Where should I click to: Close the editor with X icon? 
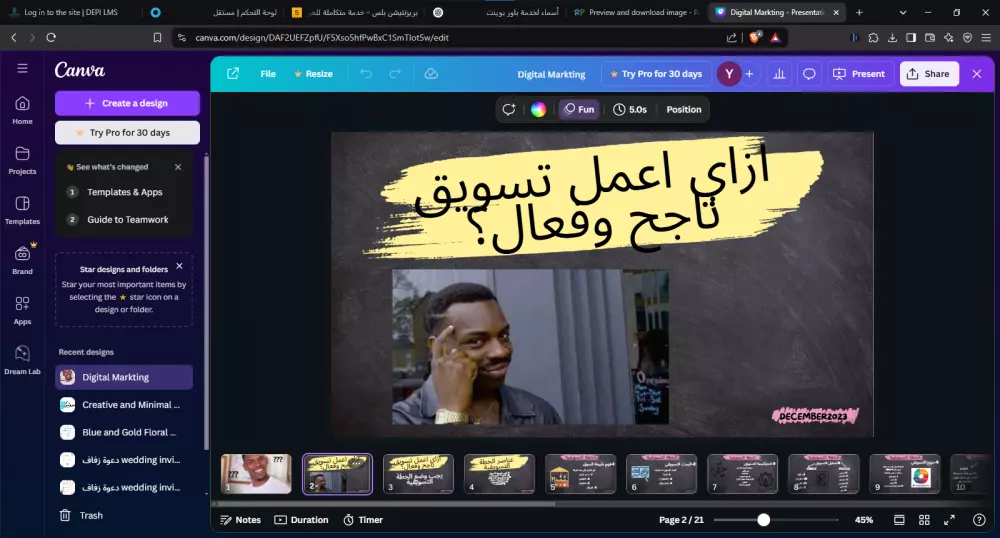point(976,74)
